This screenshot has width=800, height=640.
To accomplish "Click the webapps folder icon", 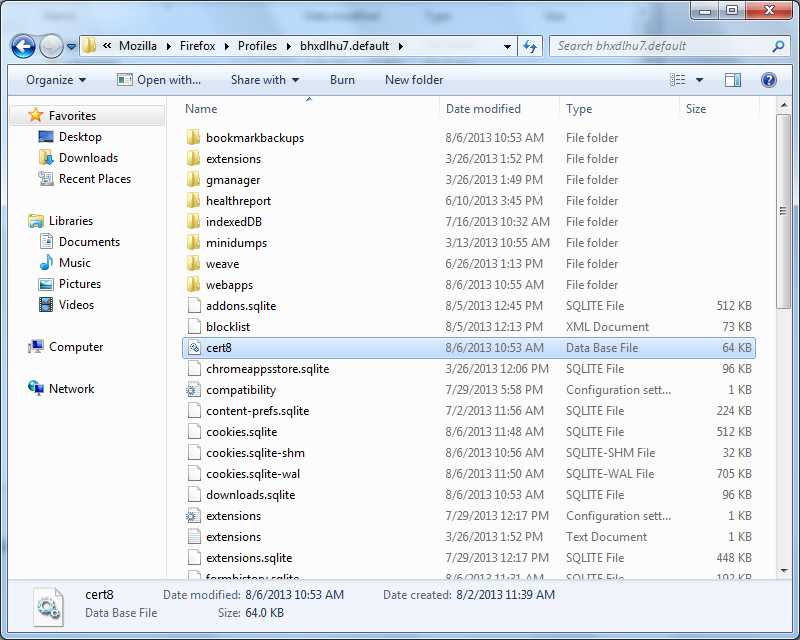I will point(193,284).
